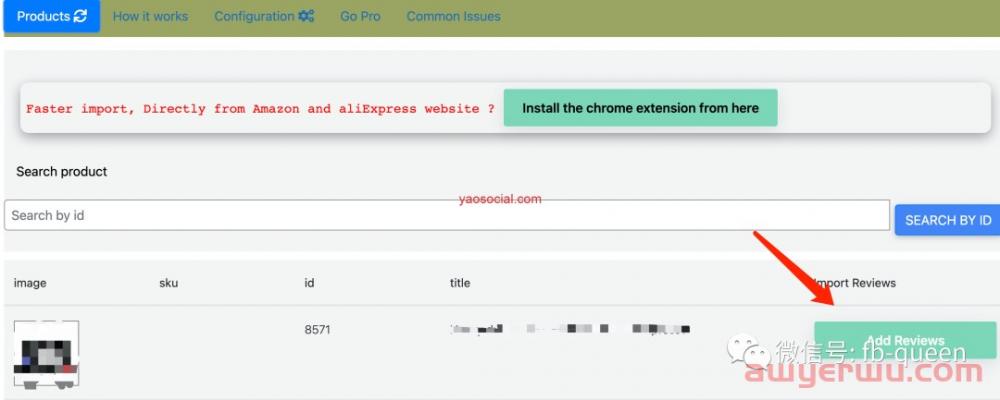Click the red Faster import notice text
This screenshot has width=1000, height=400.
click(x=260, y=108)
